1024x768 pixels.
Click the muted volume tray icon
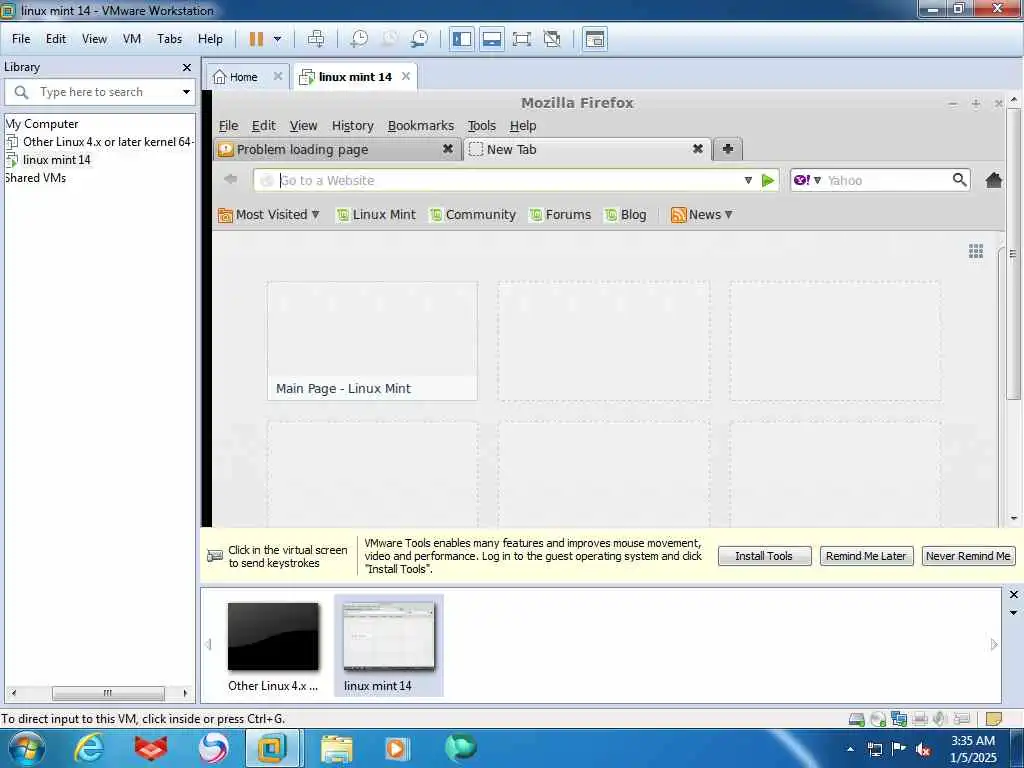(x=923, y=749)
